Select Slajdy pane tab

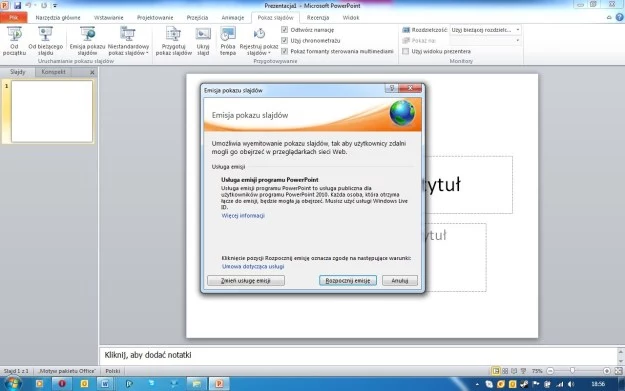(18, 72)
